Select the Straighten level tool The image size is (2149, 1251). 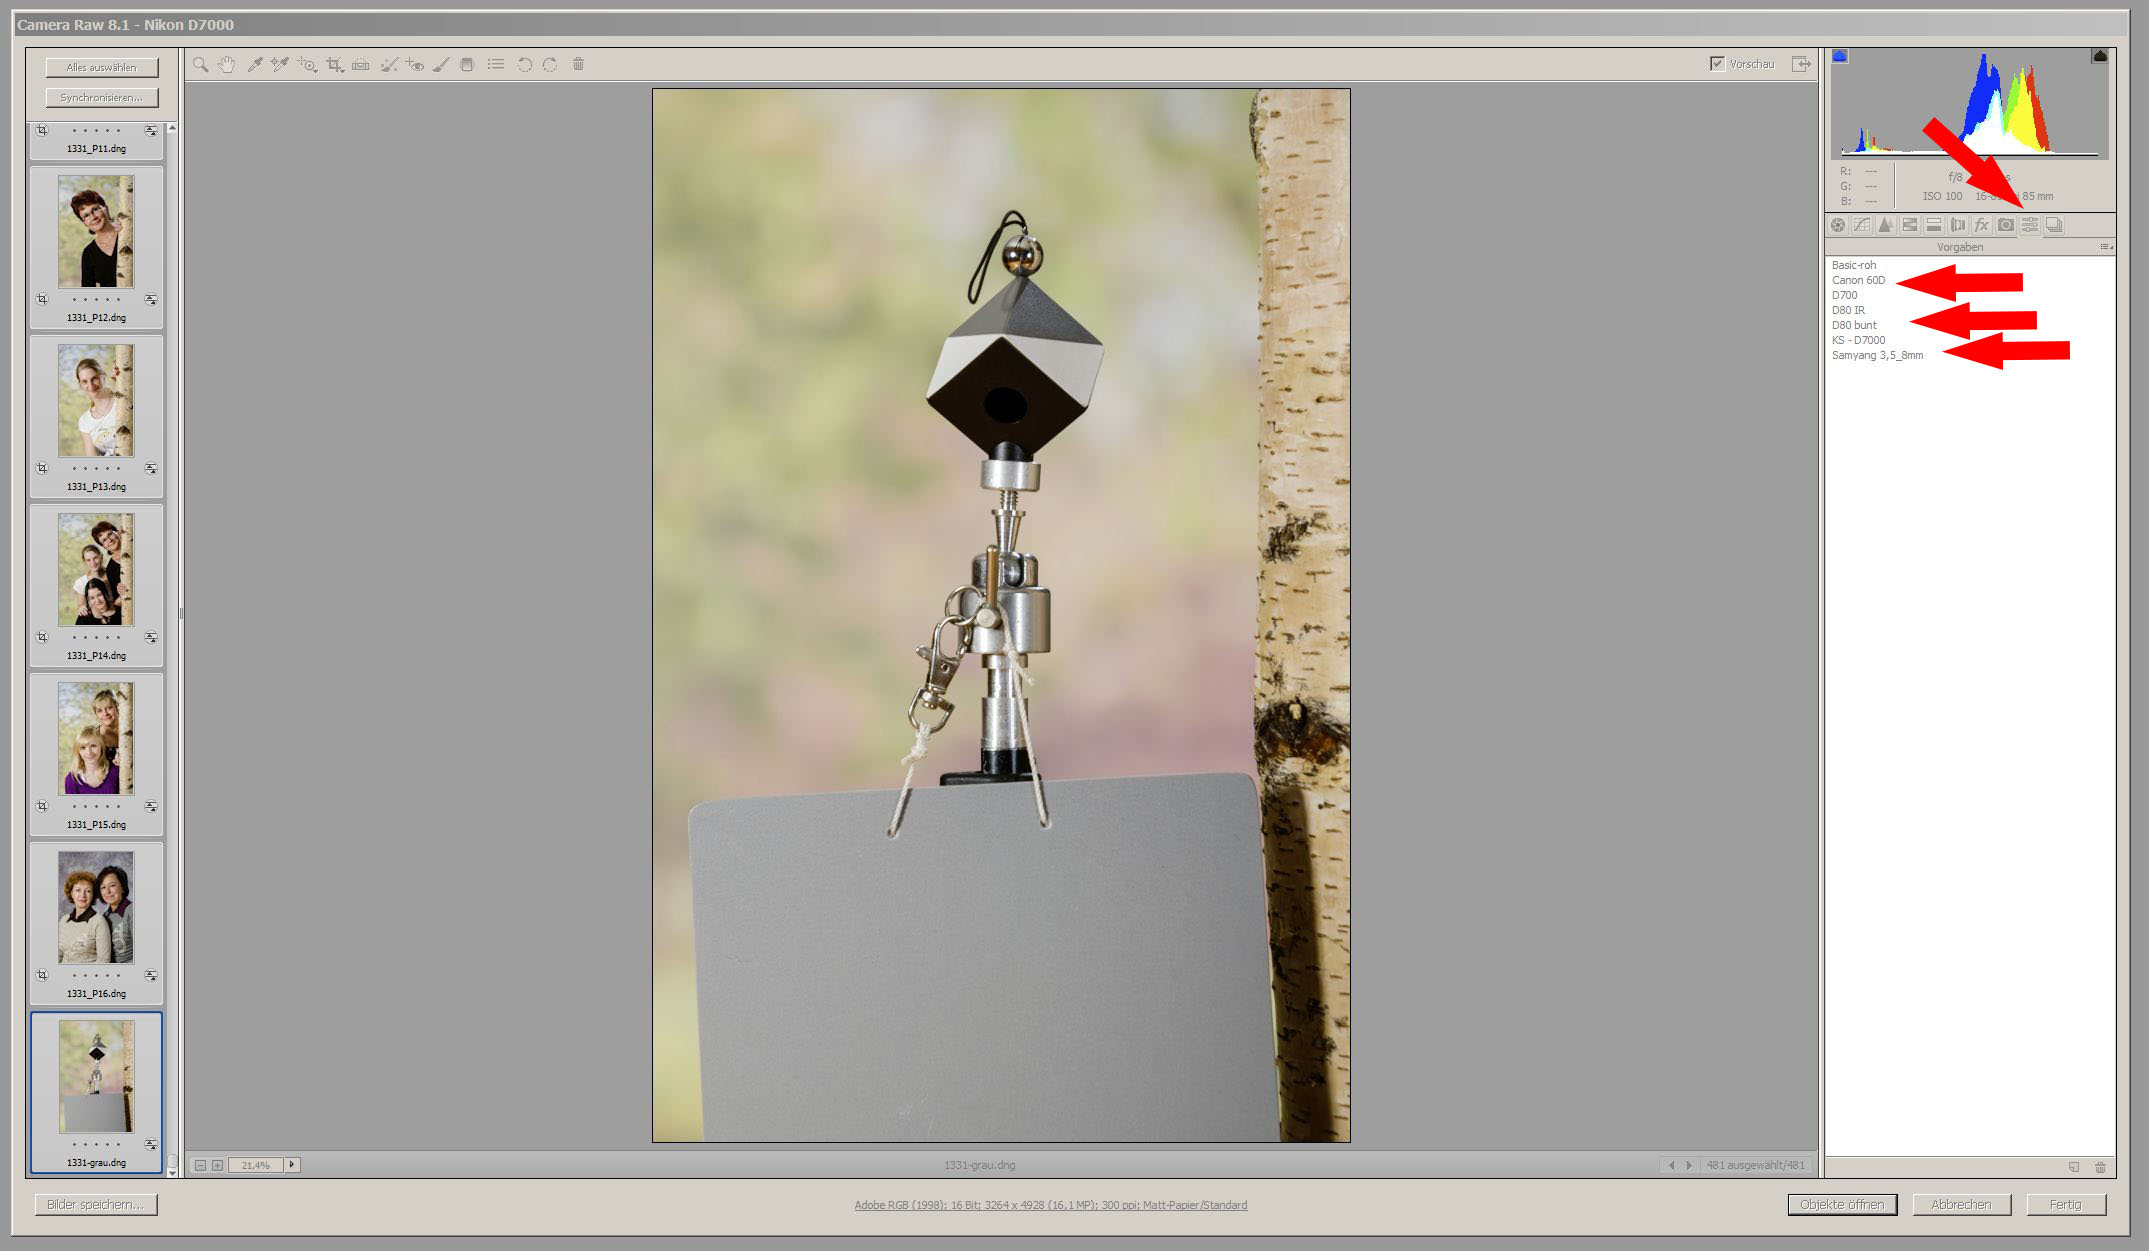point(361,65)
